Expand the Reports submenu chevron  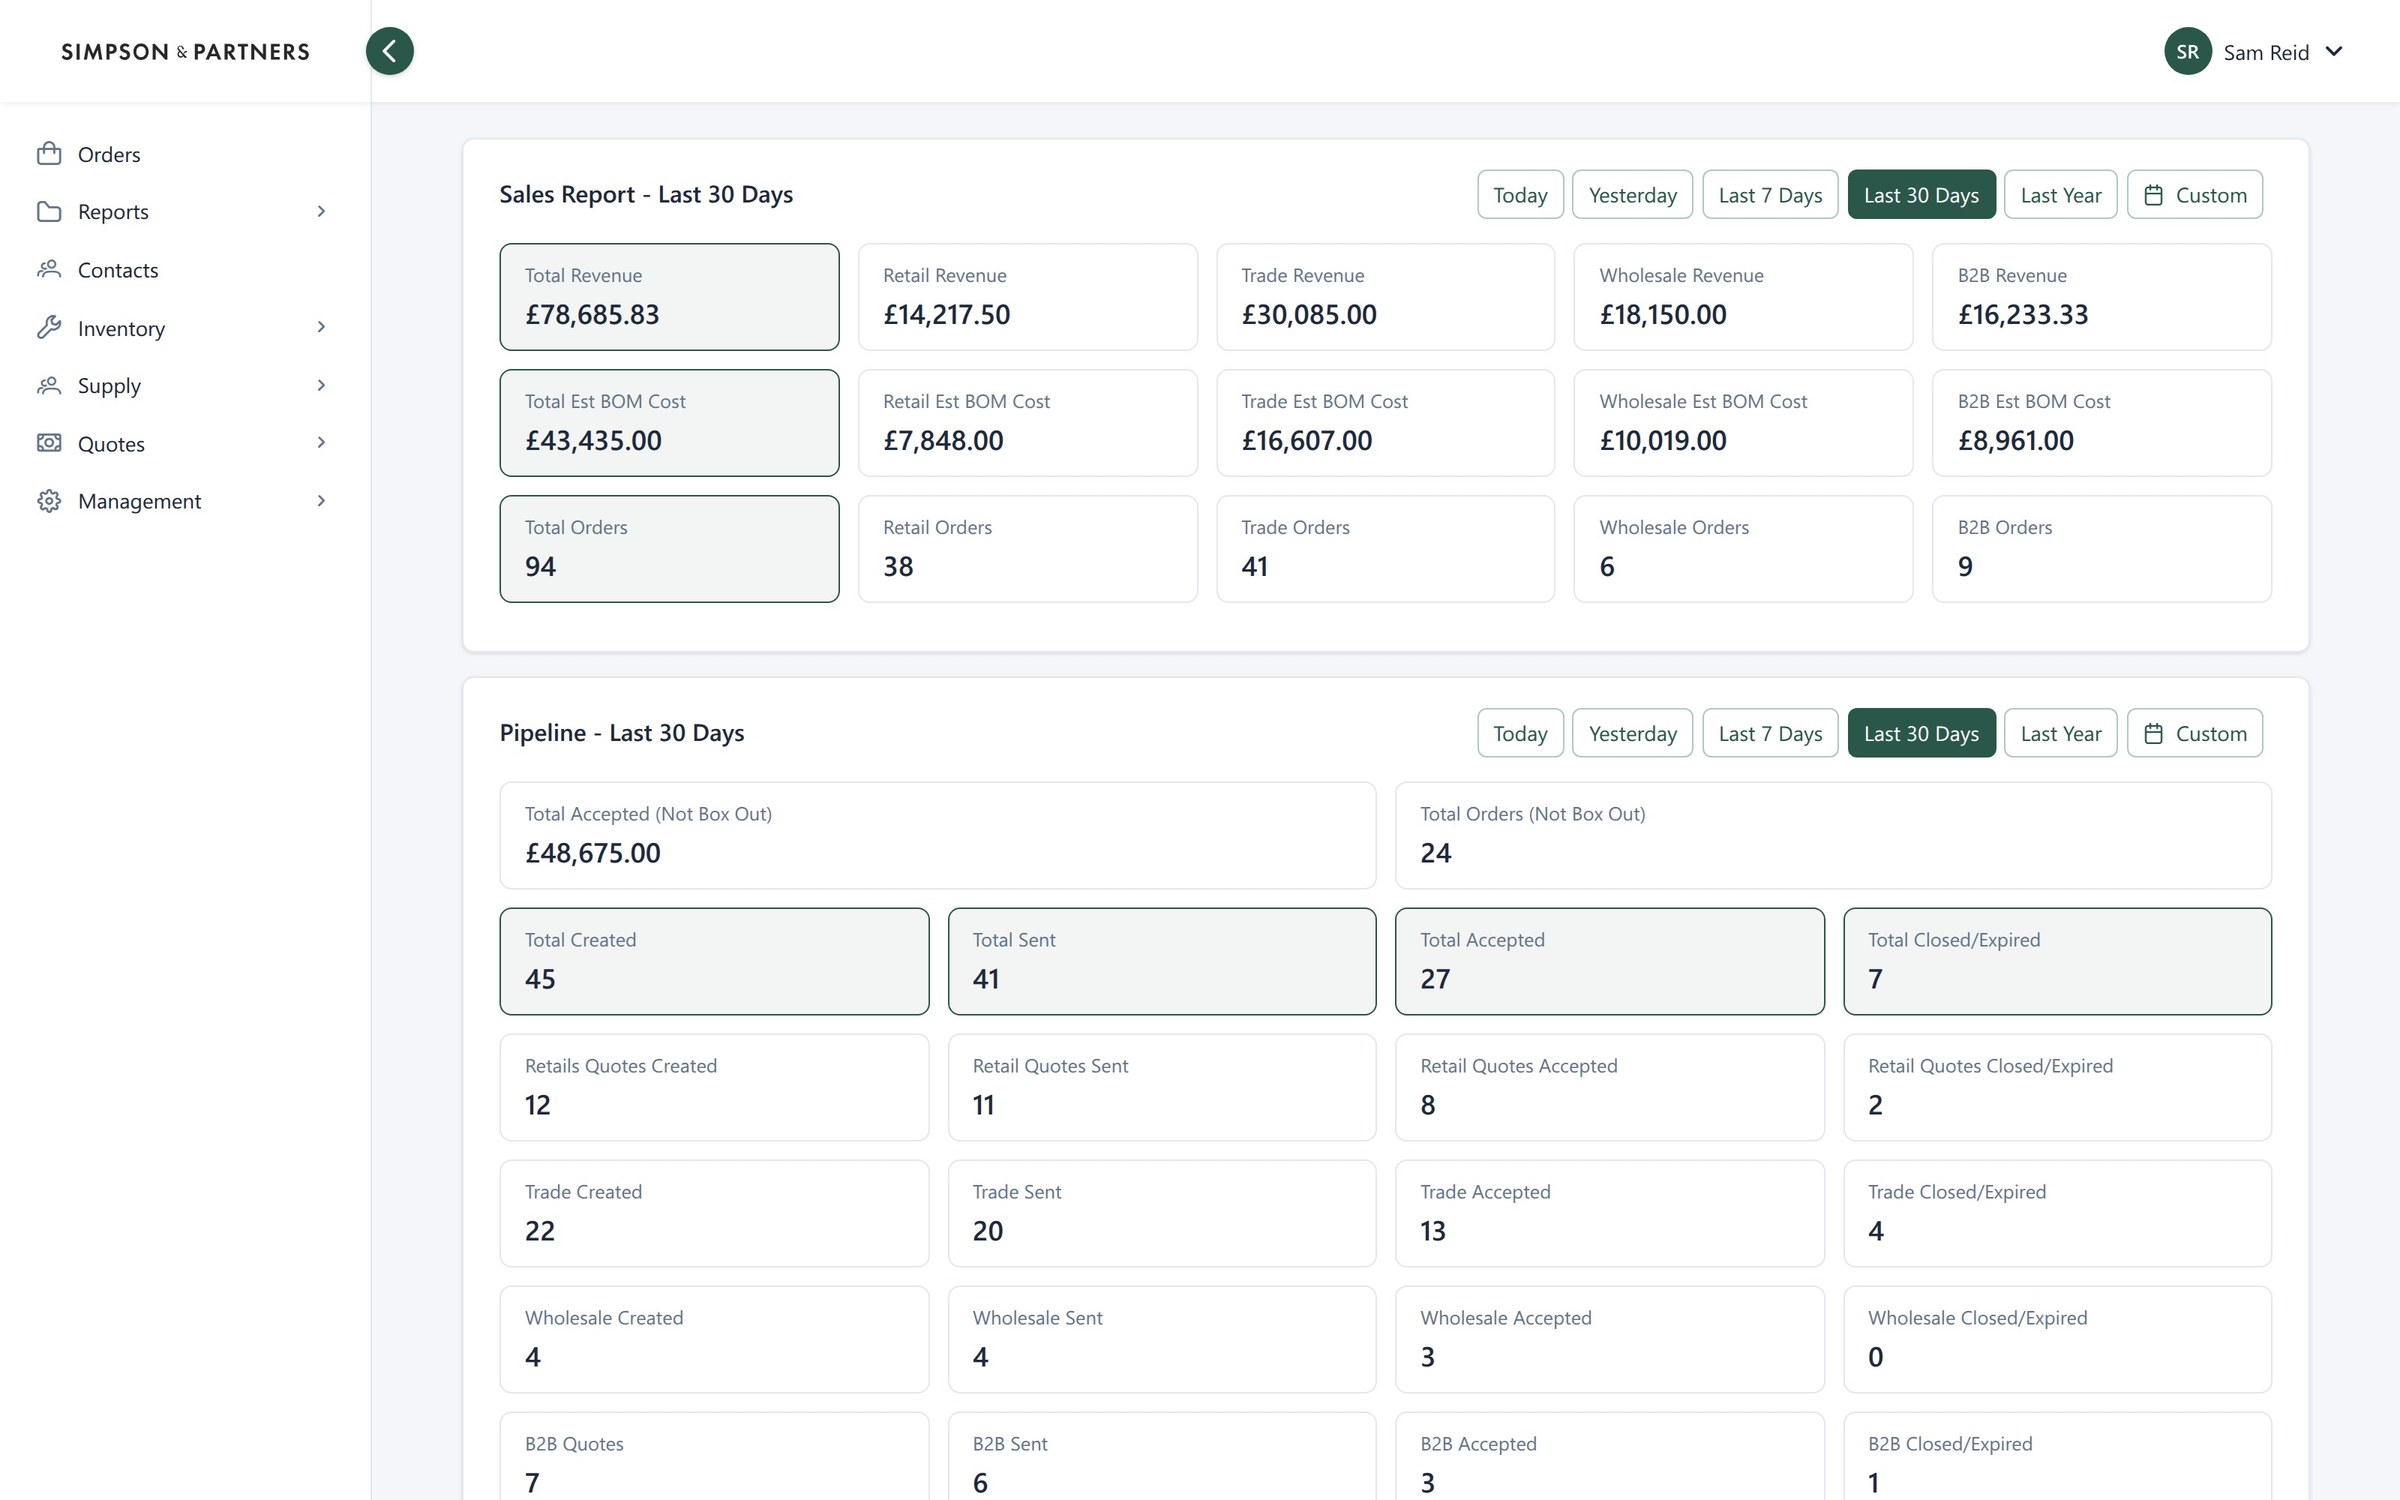(321, 211)
